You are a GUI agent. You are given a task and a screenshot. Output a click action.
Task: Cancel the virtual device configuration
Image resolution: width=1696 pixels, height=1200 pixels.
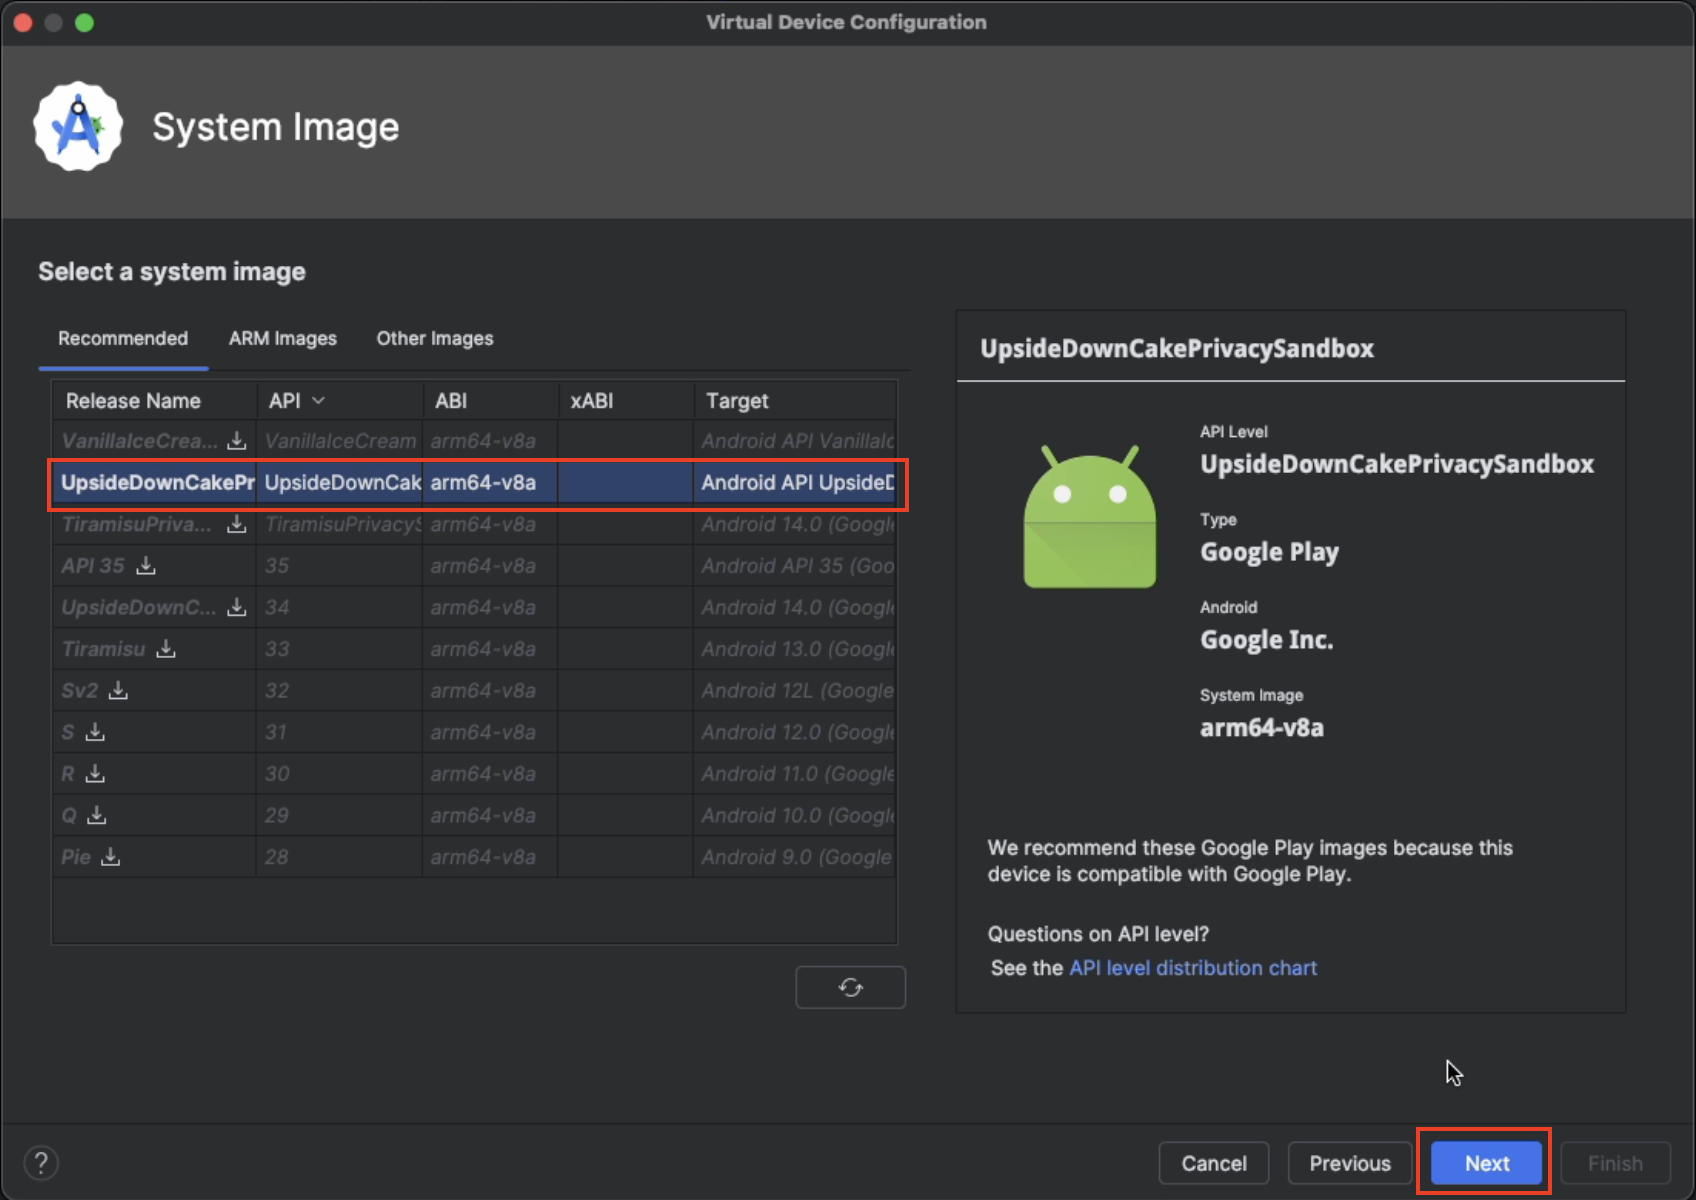pyautogui.click(x=1214, y=1163)
